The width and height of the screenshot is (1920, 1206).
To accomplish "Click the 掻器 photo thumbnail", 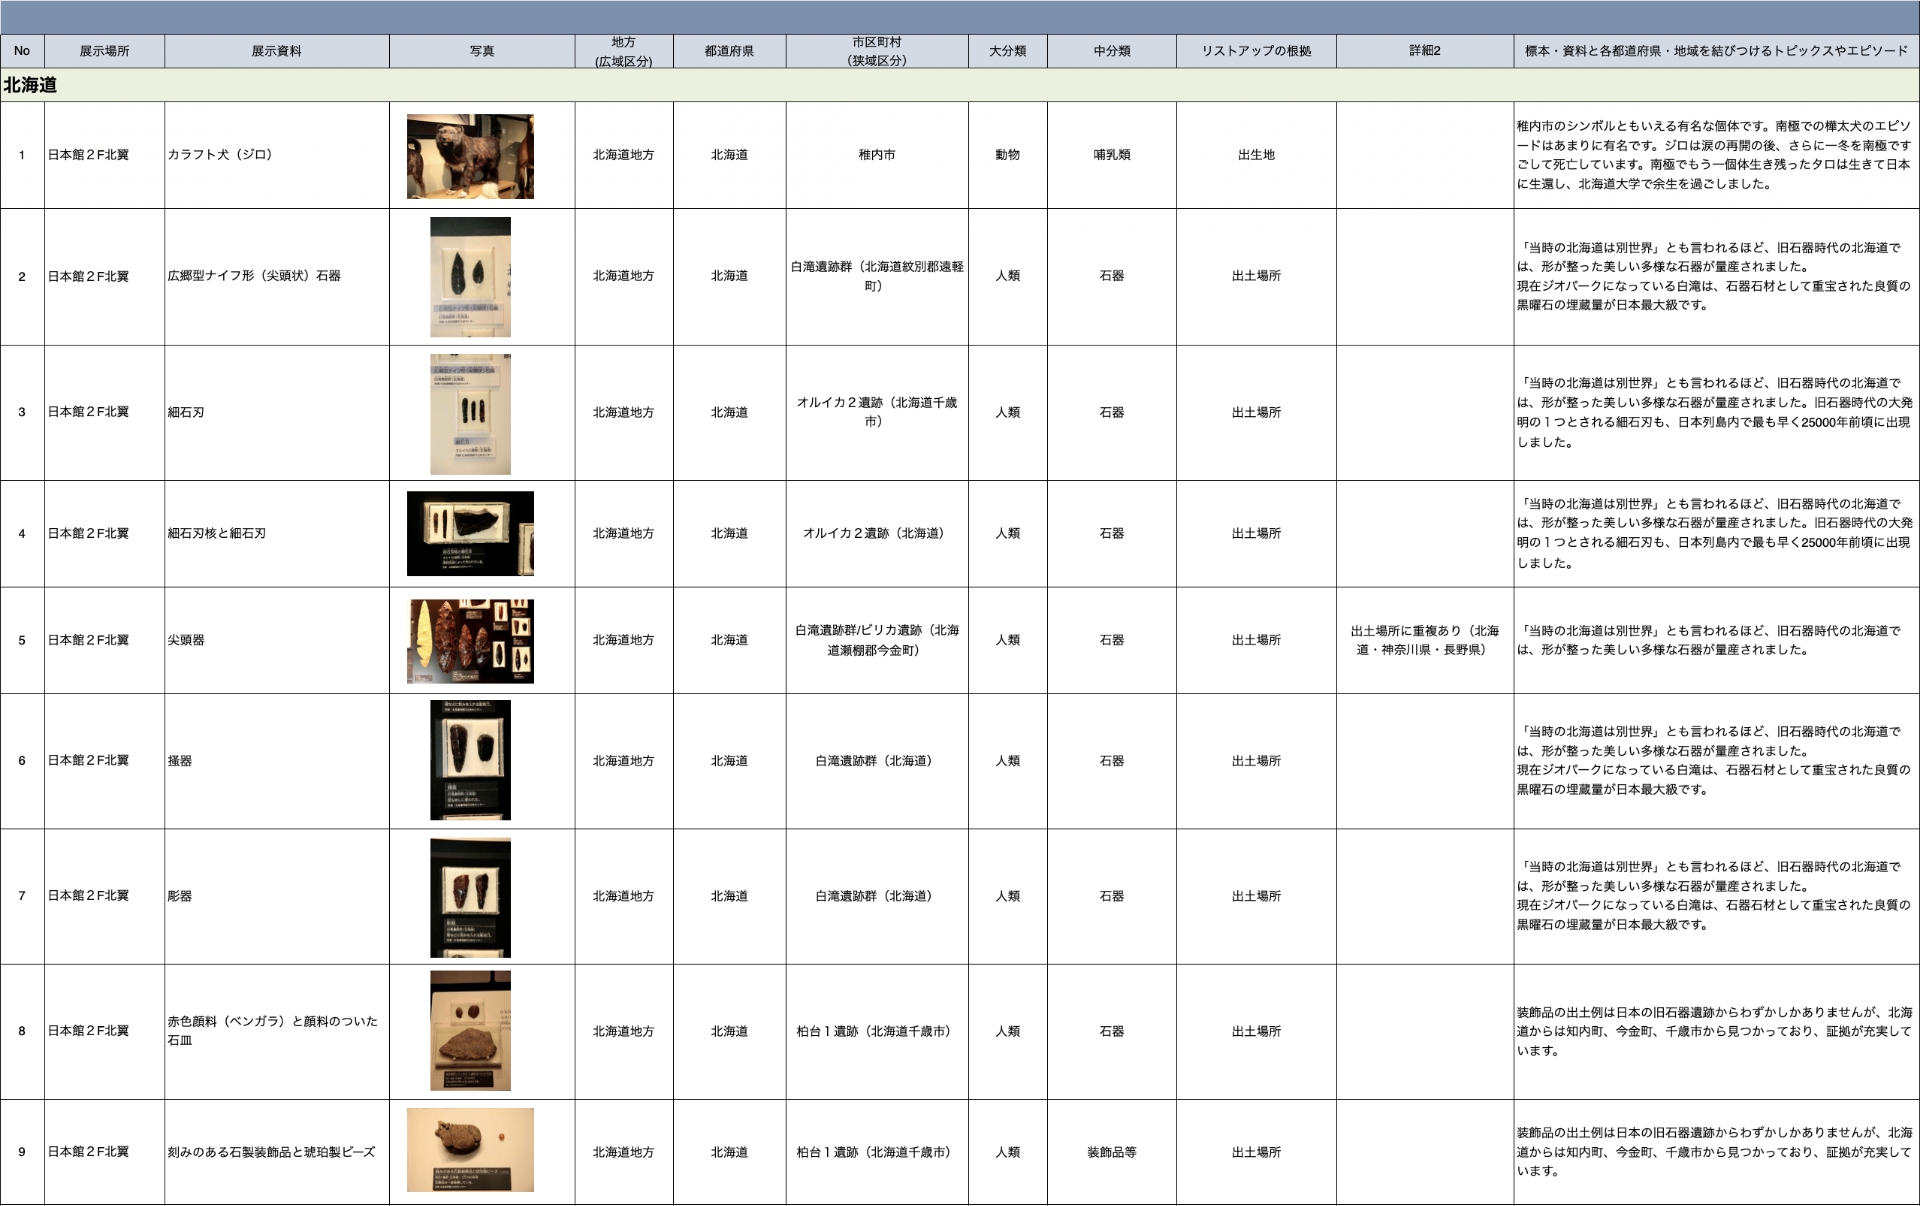I will click(470, 760).
